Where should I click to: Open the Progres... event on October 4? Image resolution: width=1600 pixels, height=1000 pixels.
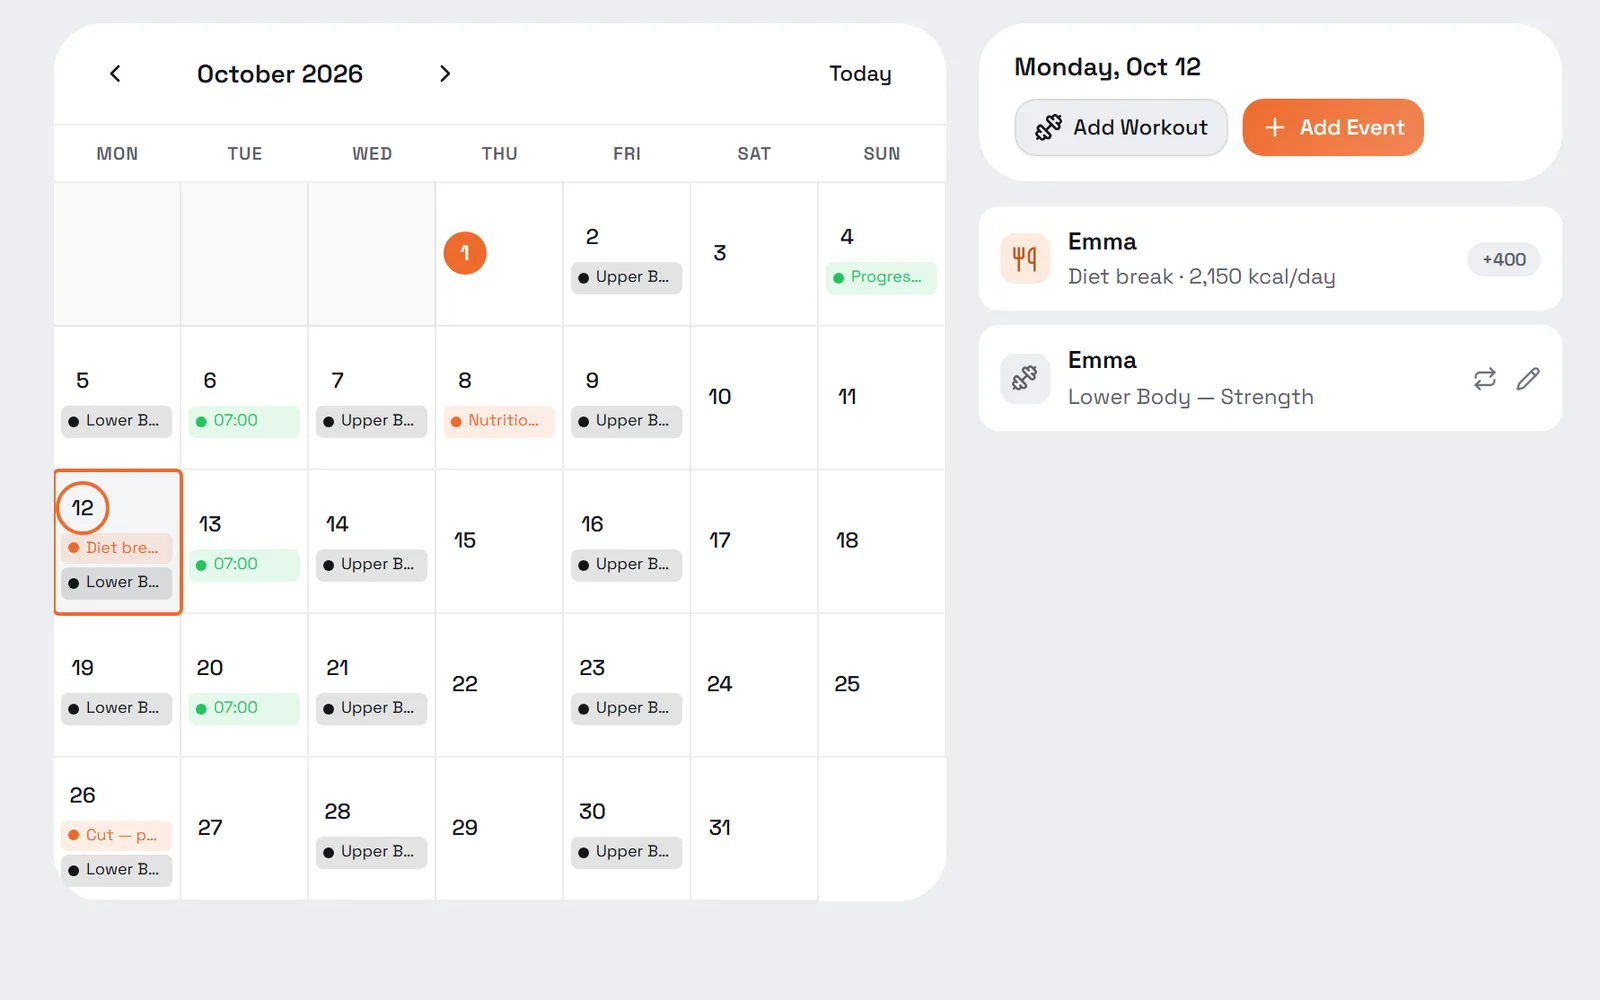click(x=882, y=277)
